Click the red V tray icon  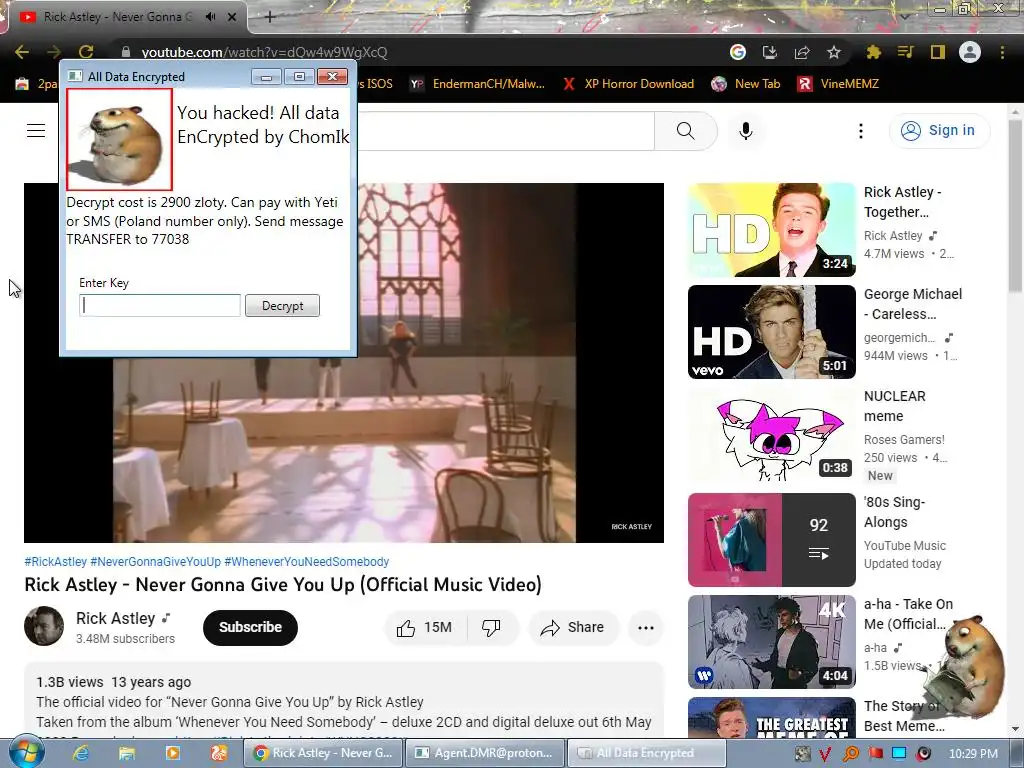click(x=825, y=754)
